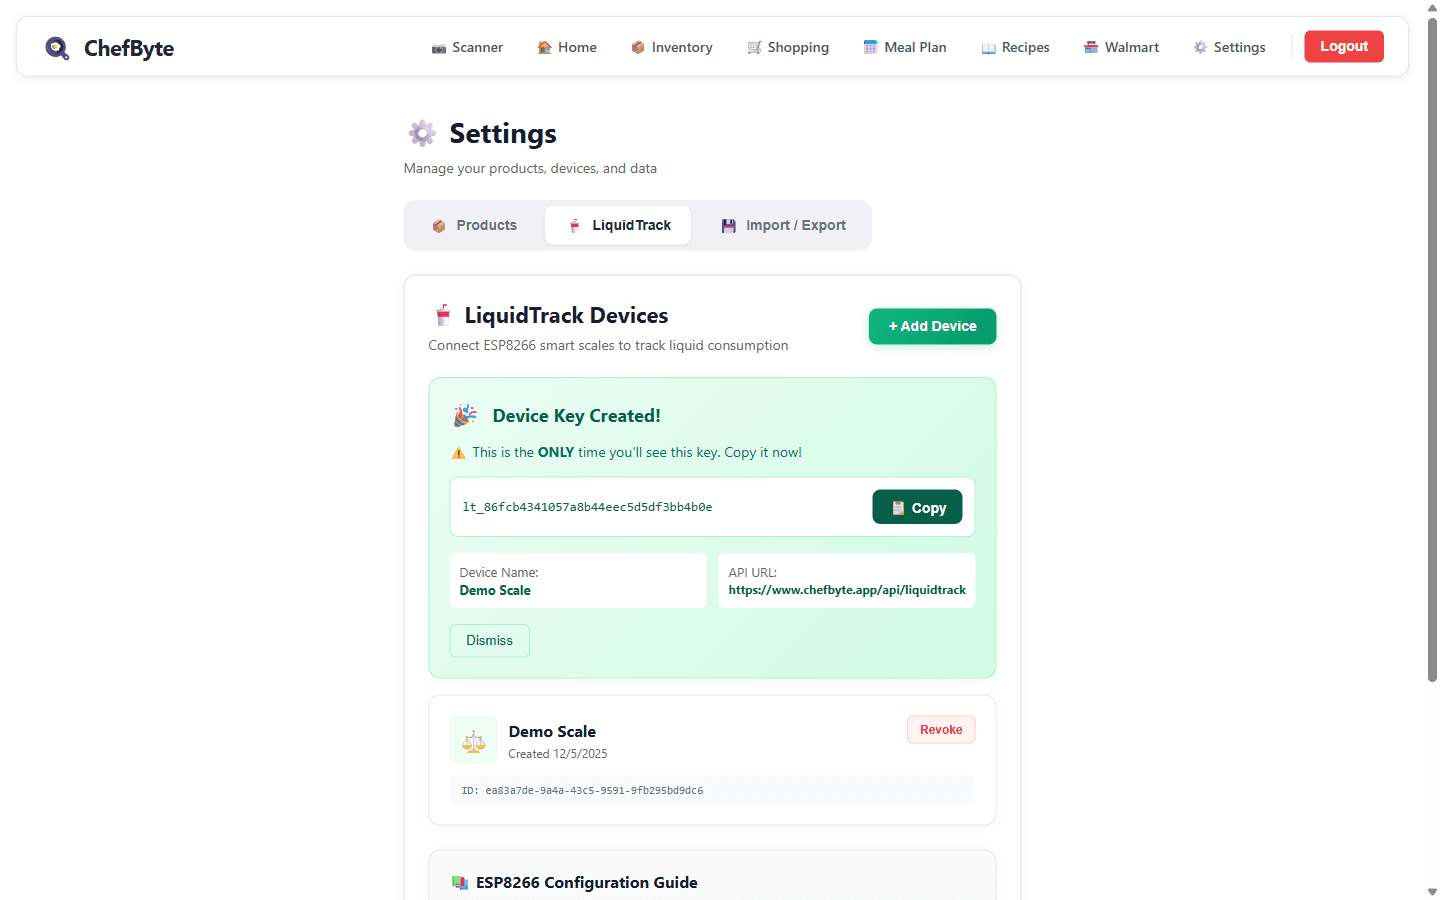Image resolution: width=1440 pixels, height=900 pixels.
Task: Copy the generated device key
Action: [917, 507]
